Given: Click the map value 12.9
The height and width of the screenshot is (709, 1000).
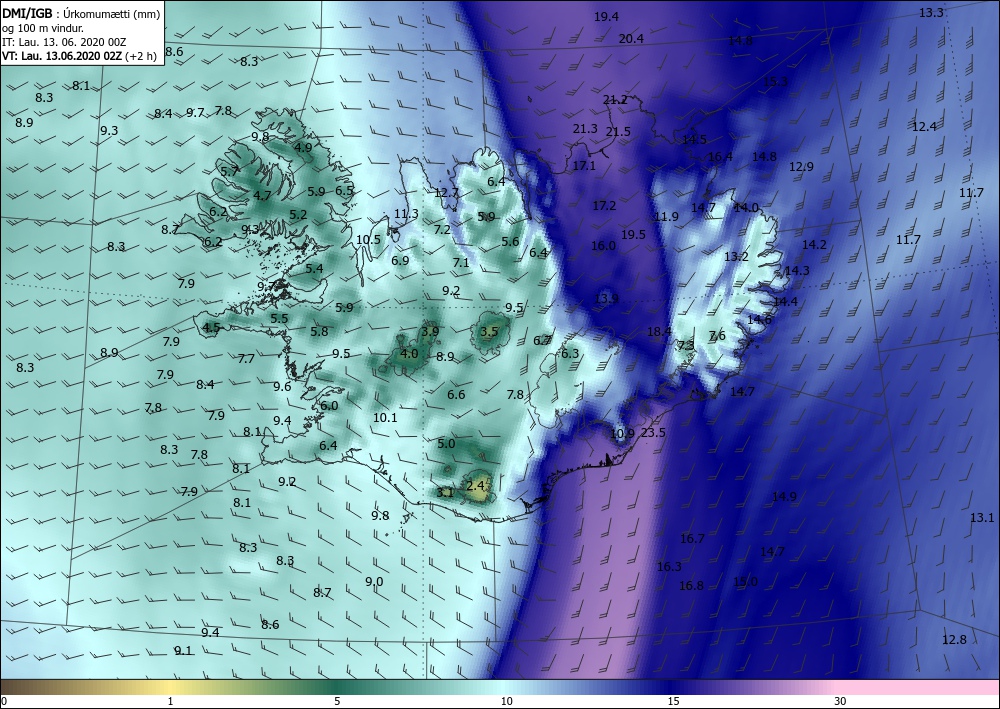Looking at the screenshot, I should (x=801, y=167).
